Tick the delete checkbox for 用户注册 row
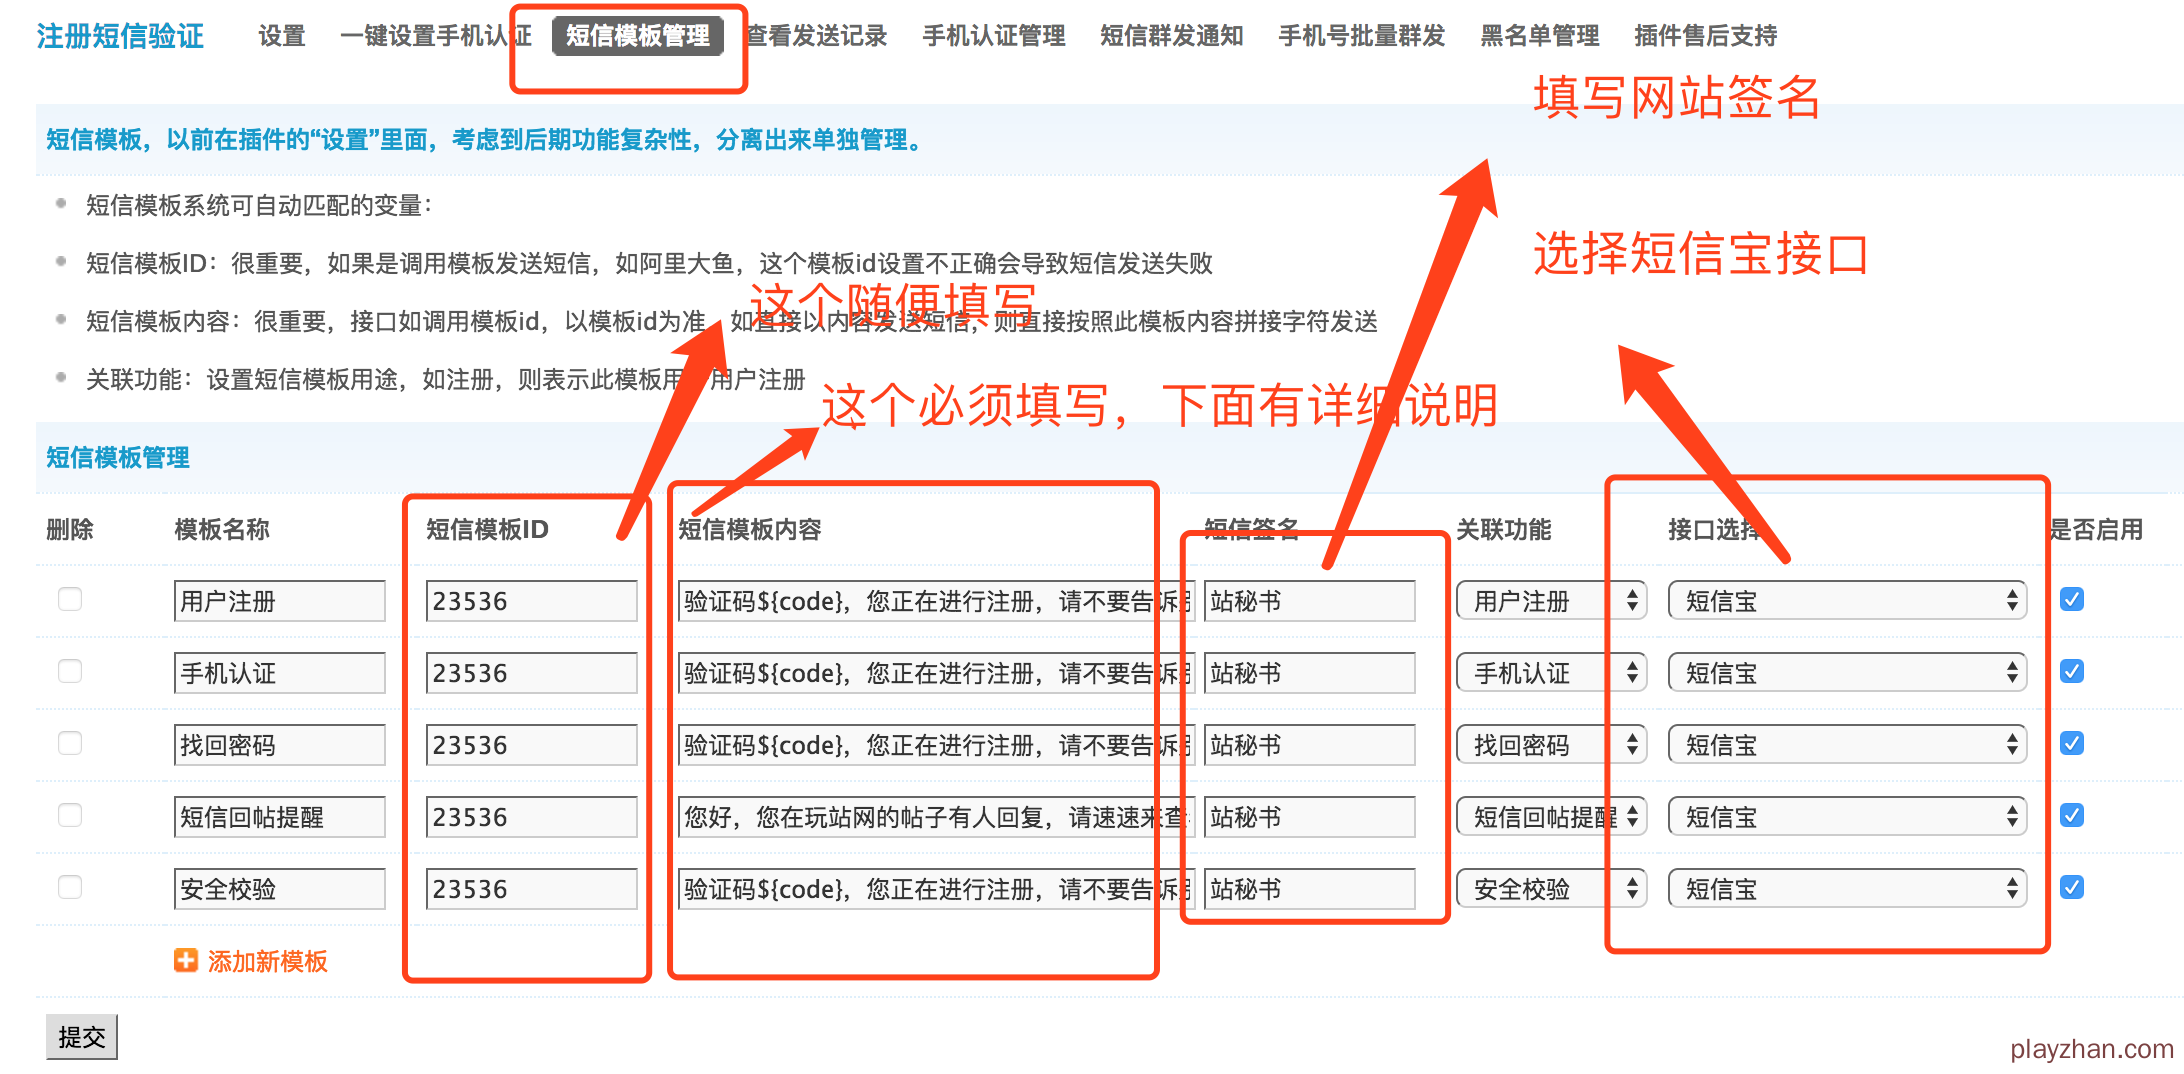This screenshot has height=1074, width=2184. pyautogui.click(x=70, y=600)
